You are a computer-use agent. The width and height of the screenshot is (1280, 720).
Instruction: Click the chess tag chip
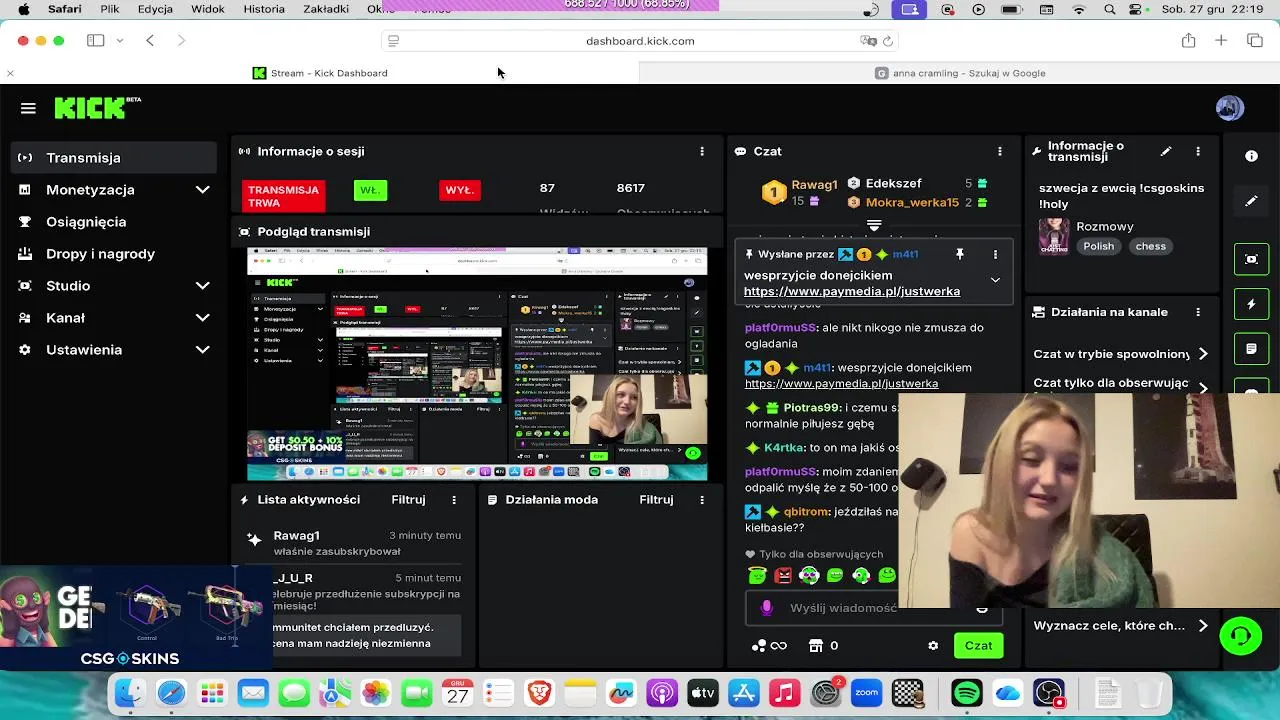point(1150,246)
